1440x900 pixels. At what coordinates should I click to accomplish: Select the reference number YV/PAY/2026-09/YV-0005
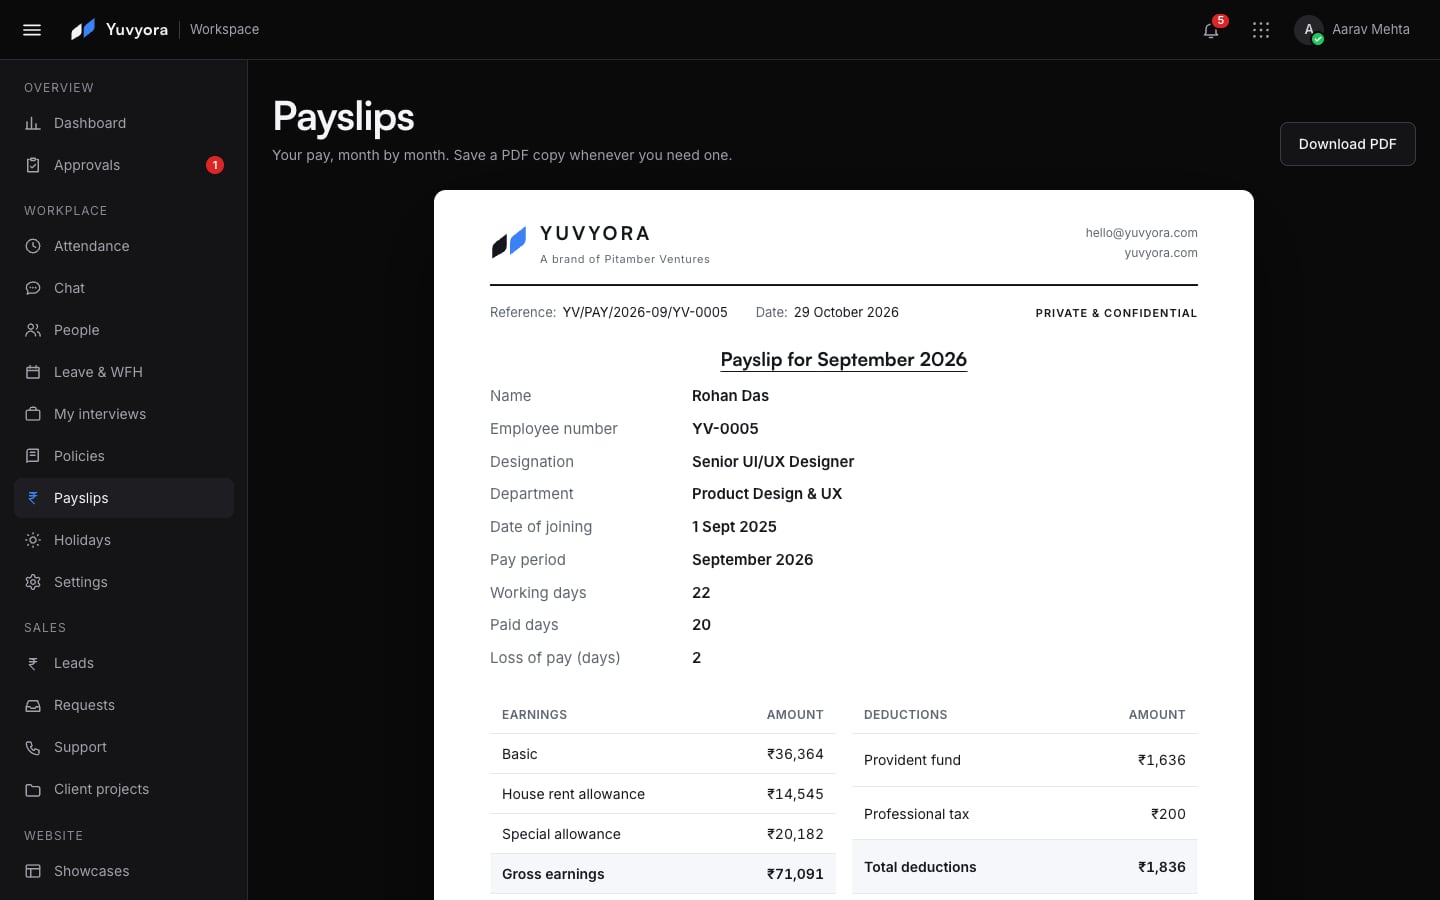(x=645, y=313)
